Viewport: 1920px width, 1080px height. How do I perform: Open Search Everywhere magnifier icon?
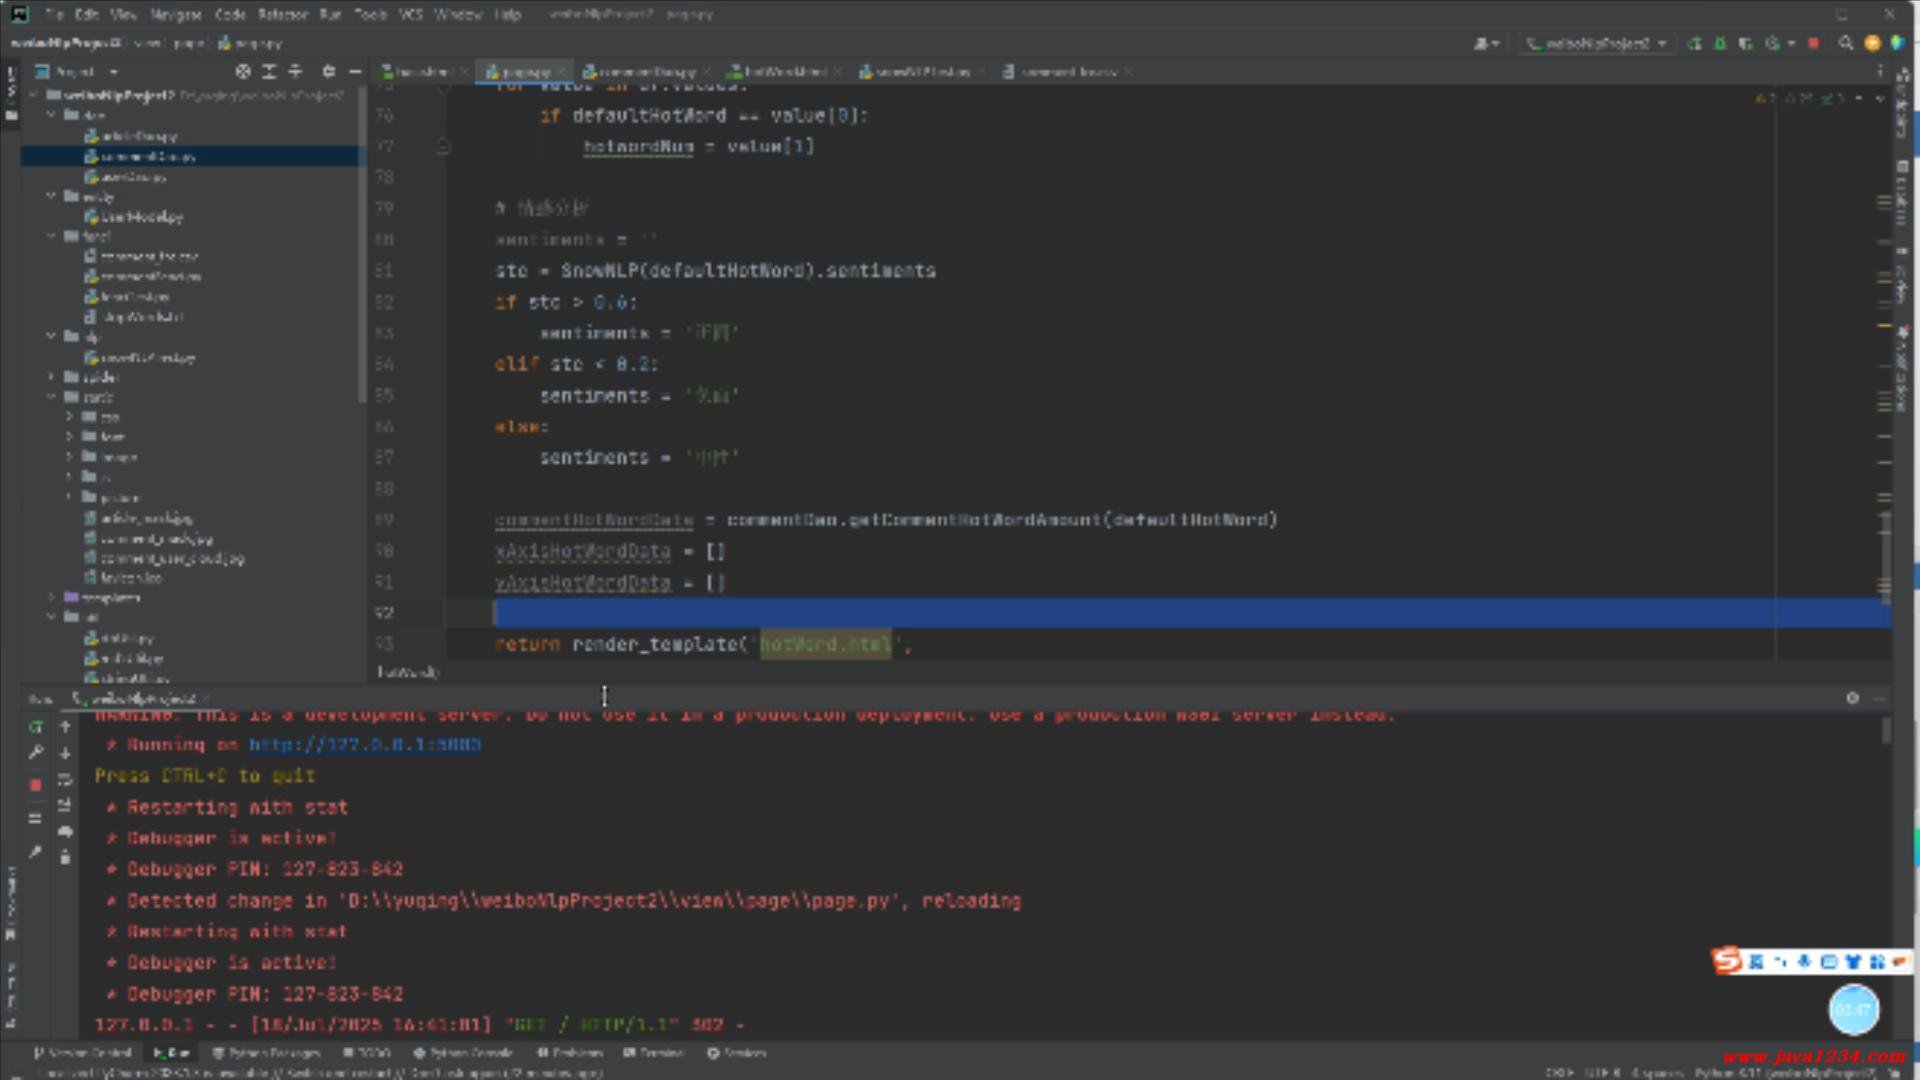pos(1846,44)
